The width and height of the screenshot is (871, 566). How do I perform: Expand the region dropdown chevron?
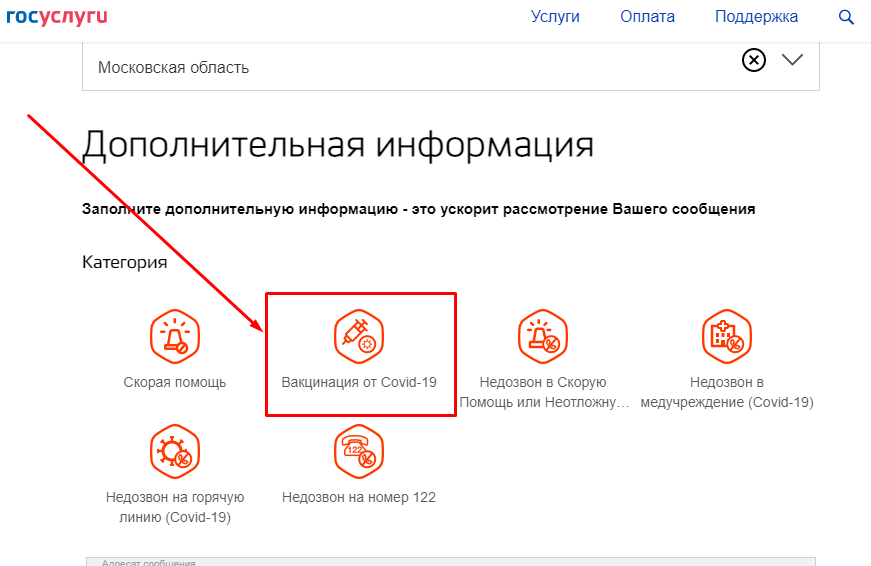tap(792, 60)
